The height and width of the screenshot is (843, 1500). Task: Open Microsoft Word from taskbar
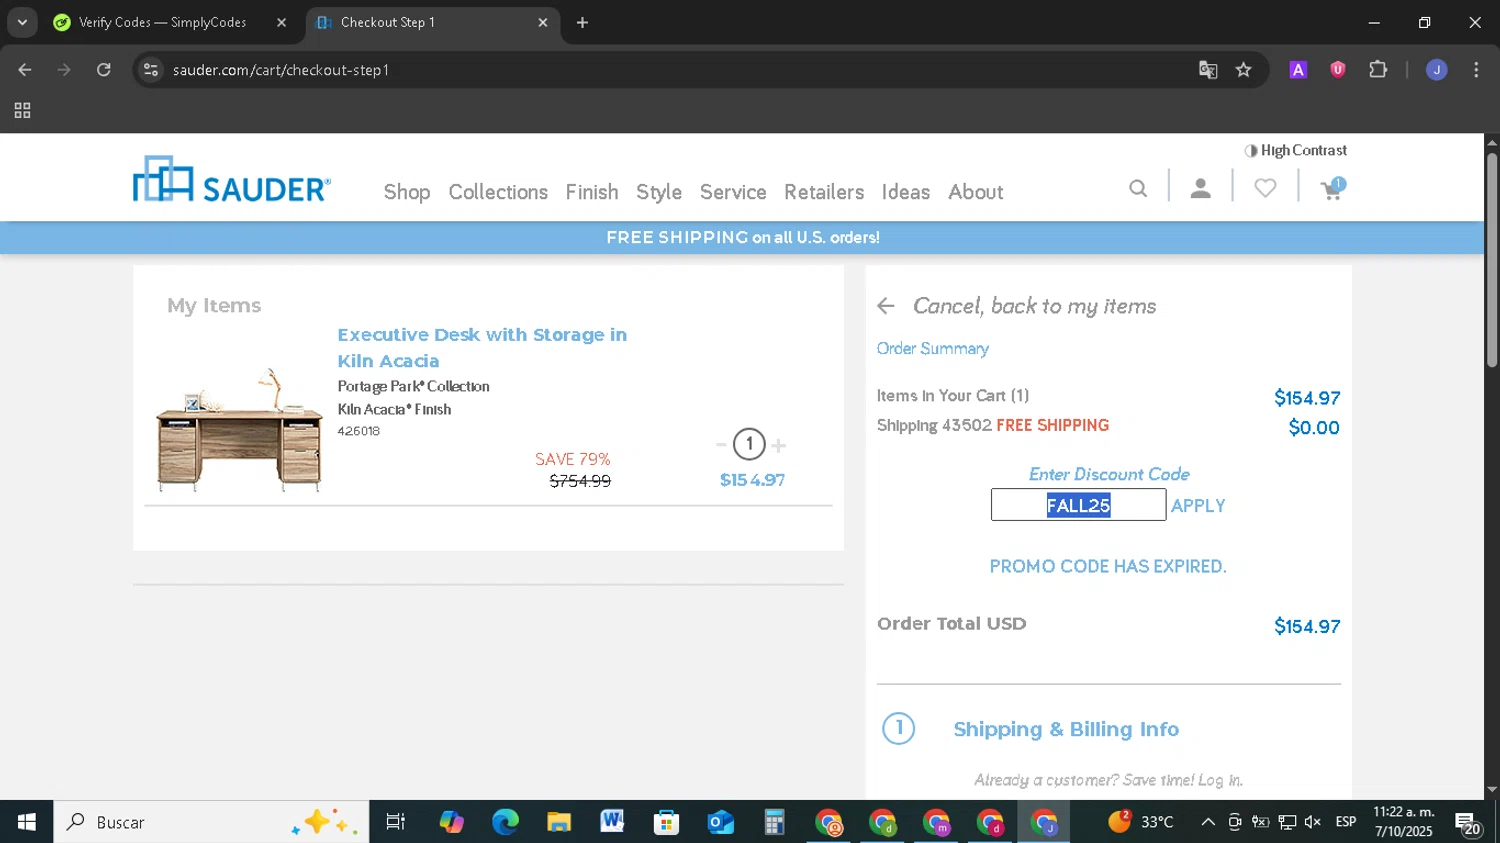pos(612,822)
